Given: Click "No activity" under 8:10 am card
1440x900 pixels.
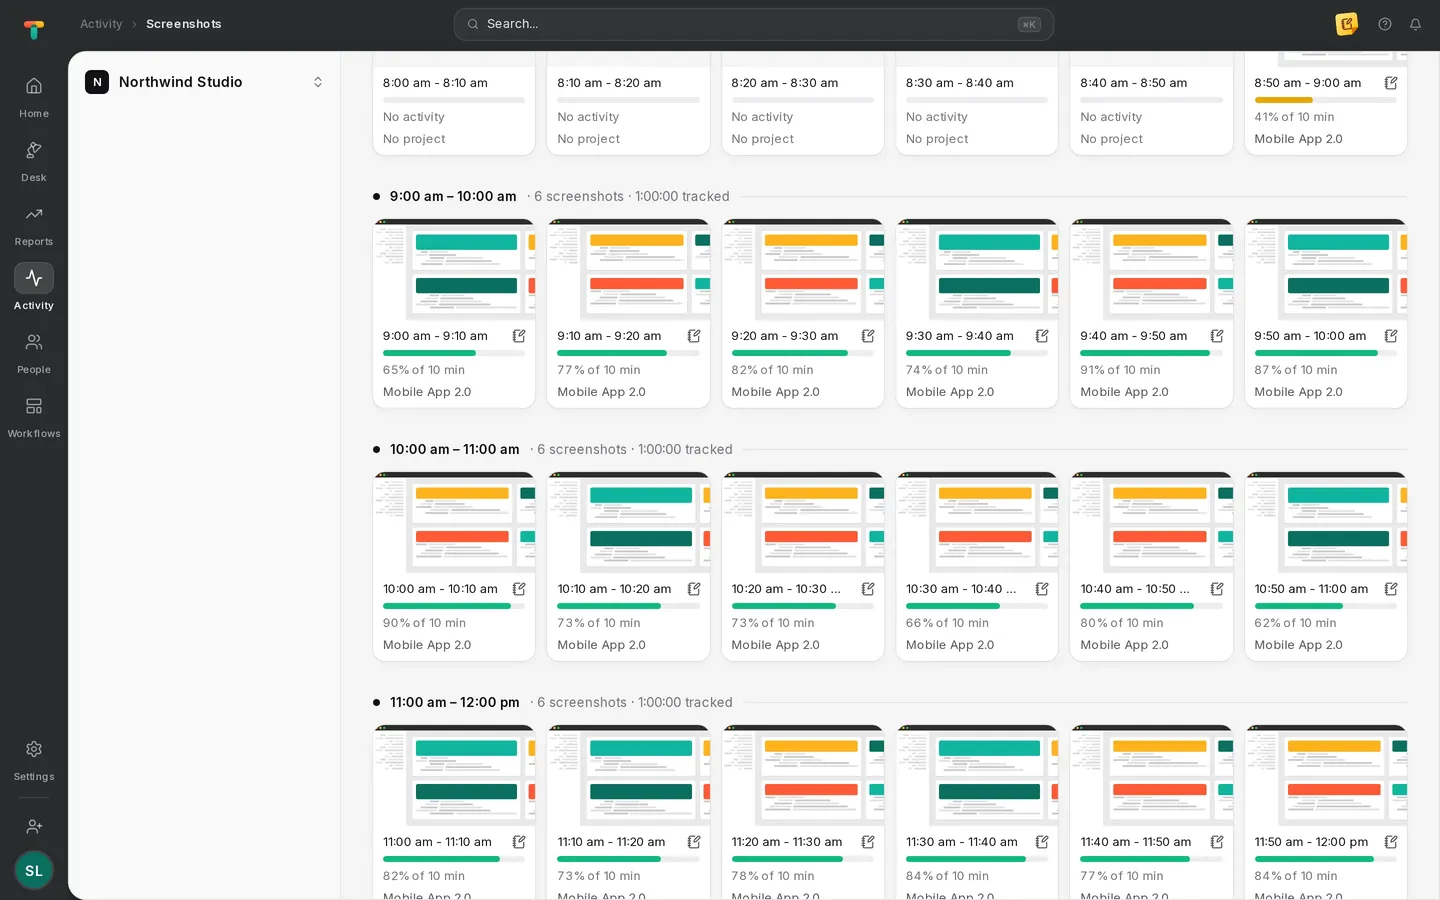Looking at the screenshot, I should (588, 117).
